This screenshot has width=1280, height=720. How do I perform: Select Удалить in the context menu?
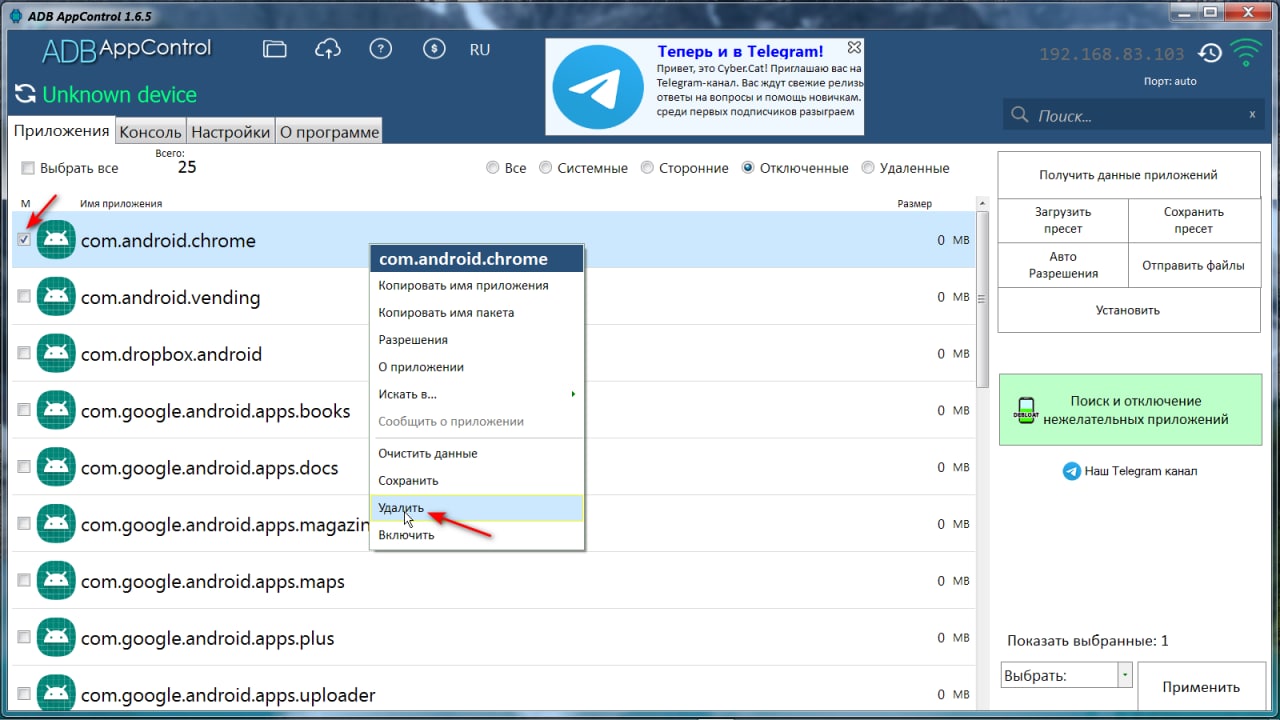tap(477, 508)
